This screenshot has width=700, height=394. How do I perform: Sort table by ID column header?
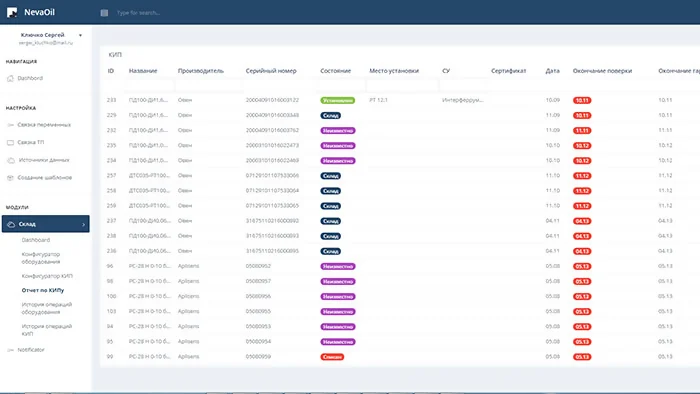[111, 71]
